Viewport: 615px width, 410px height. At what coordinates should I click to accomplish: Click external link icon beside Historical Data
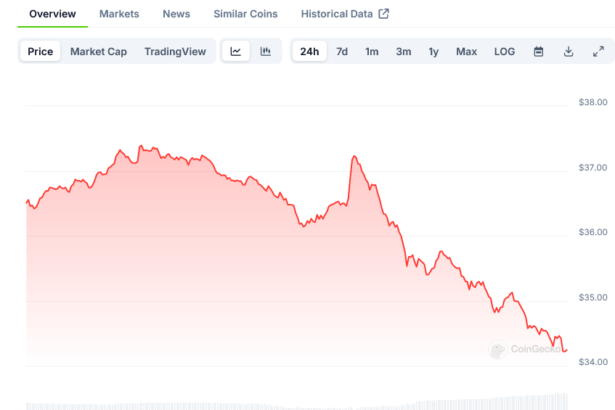pyautogui.click(x=383, y=14)
